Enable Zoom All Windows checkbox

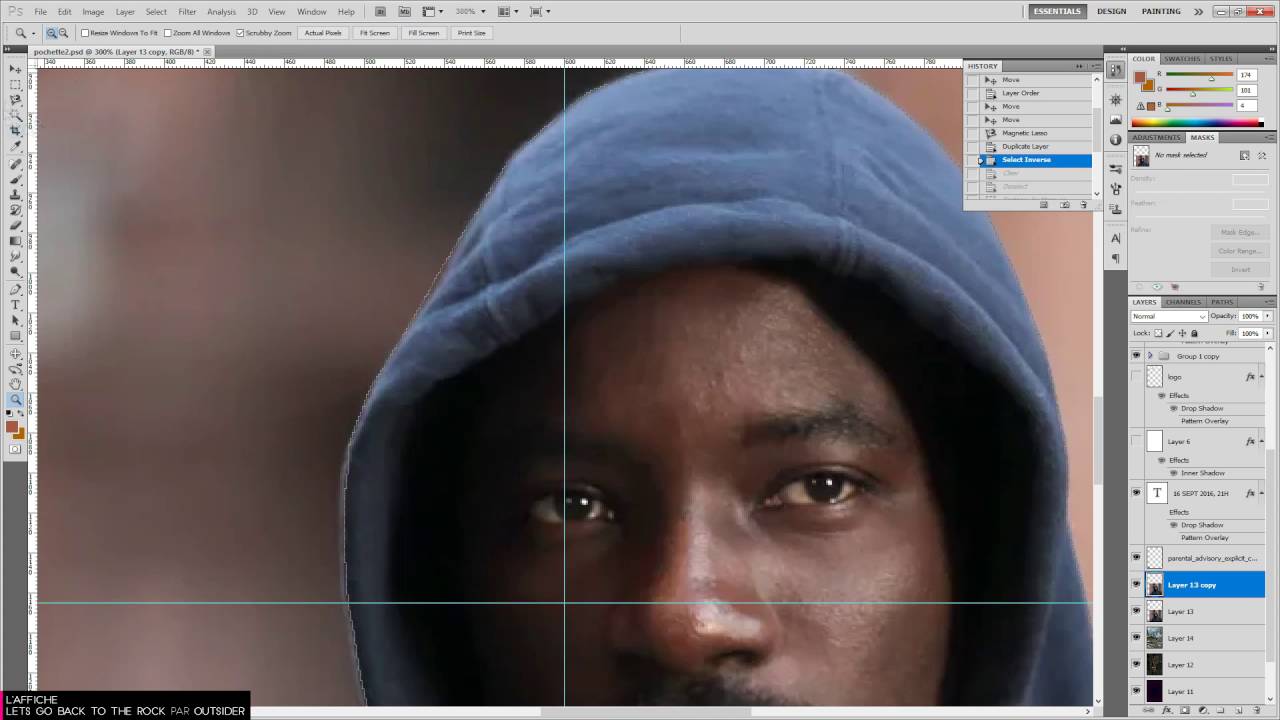[168, 33]
